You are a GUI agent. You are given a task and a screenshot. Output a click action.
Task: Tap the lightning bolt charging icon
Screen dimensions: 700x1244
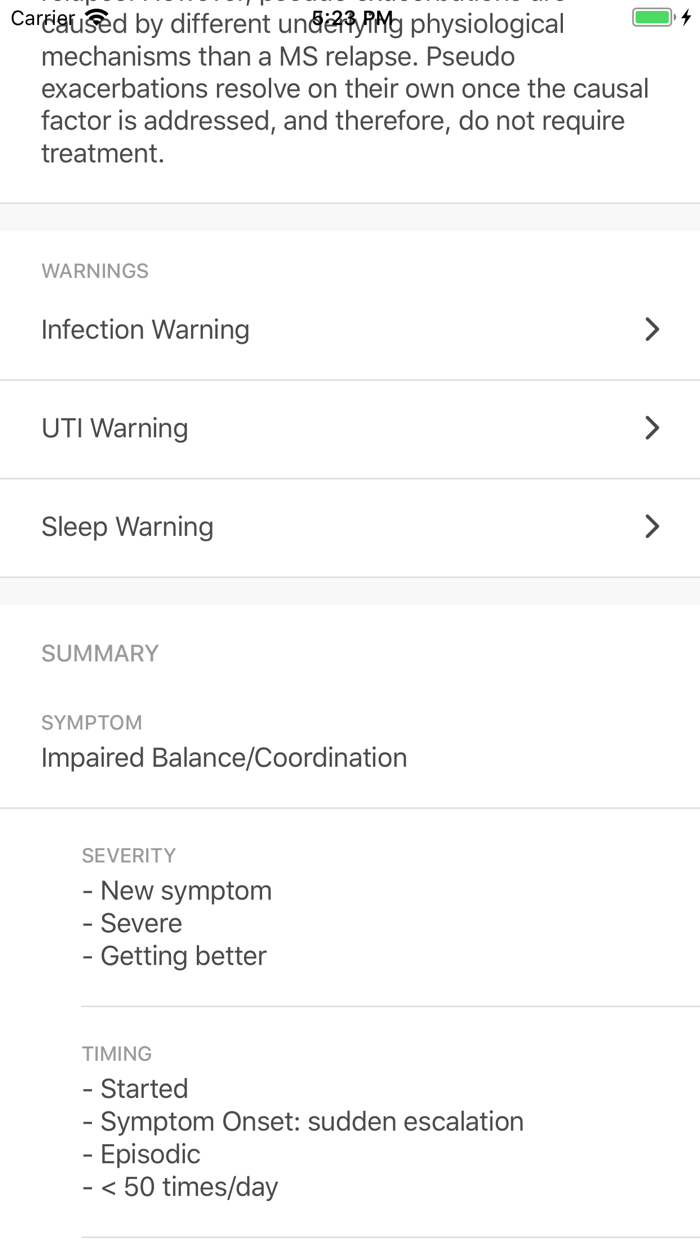point(686,17)
